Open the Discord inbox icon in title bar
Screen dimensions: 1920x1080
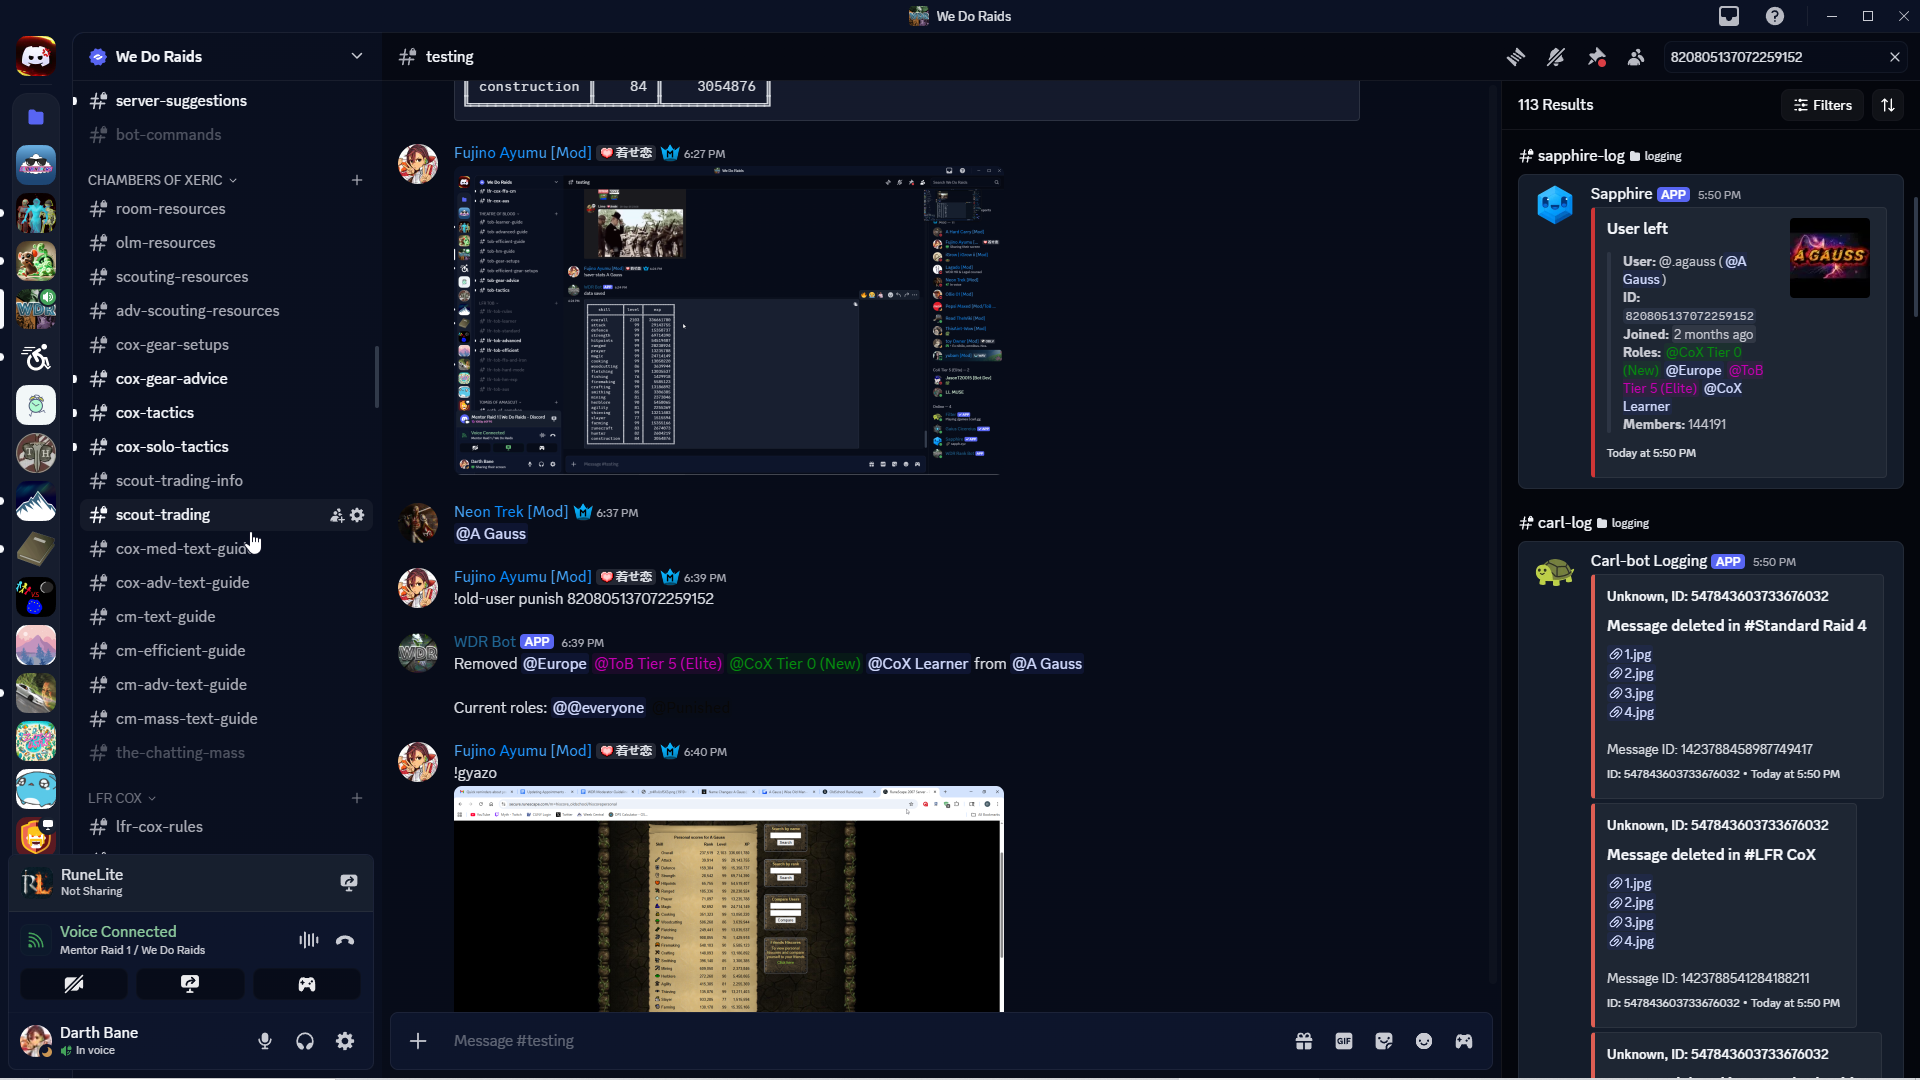coord(1729,16)
